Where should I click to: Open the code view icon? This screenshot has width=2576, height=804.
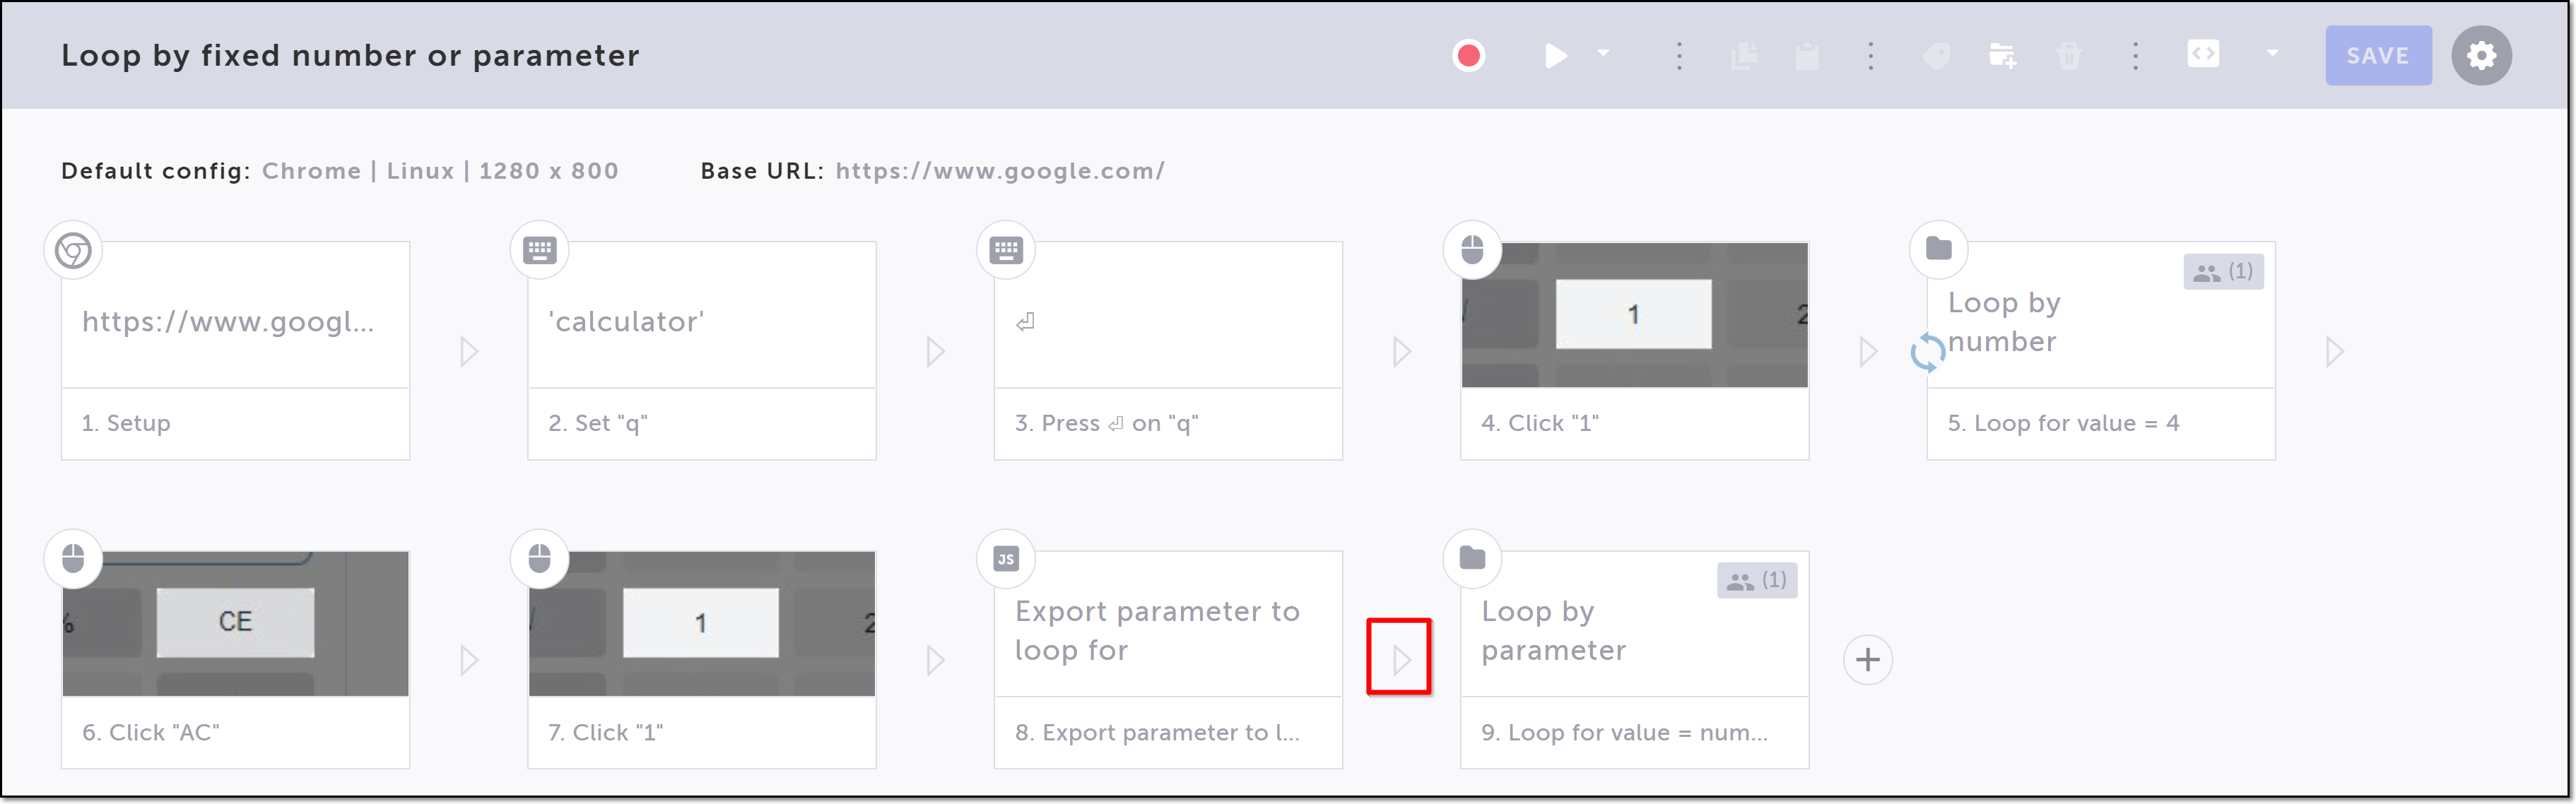[2203, 54]
